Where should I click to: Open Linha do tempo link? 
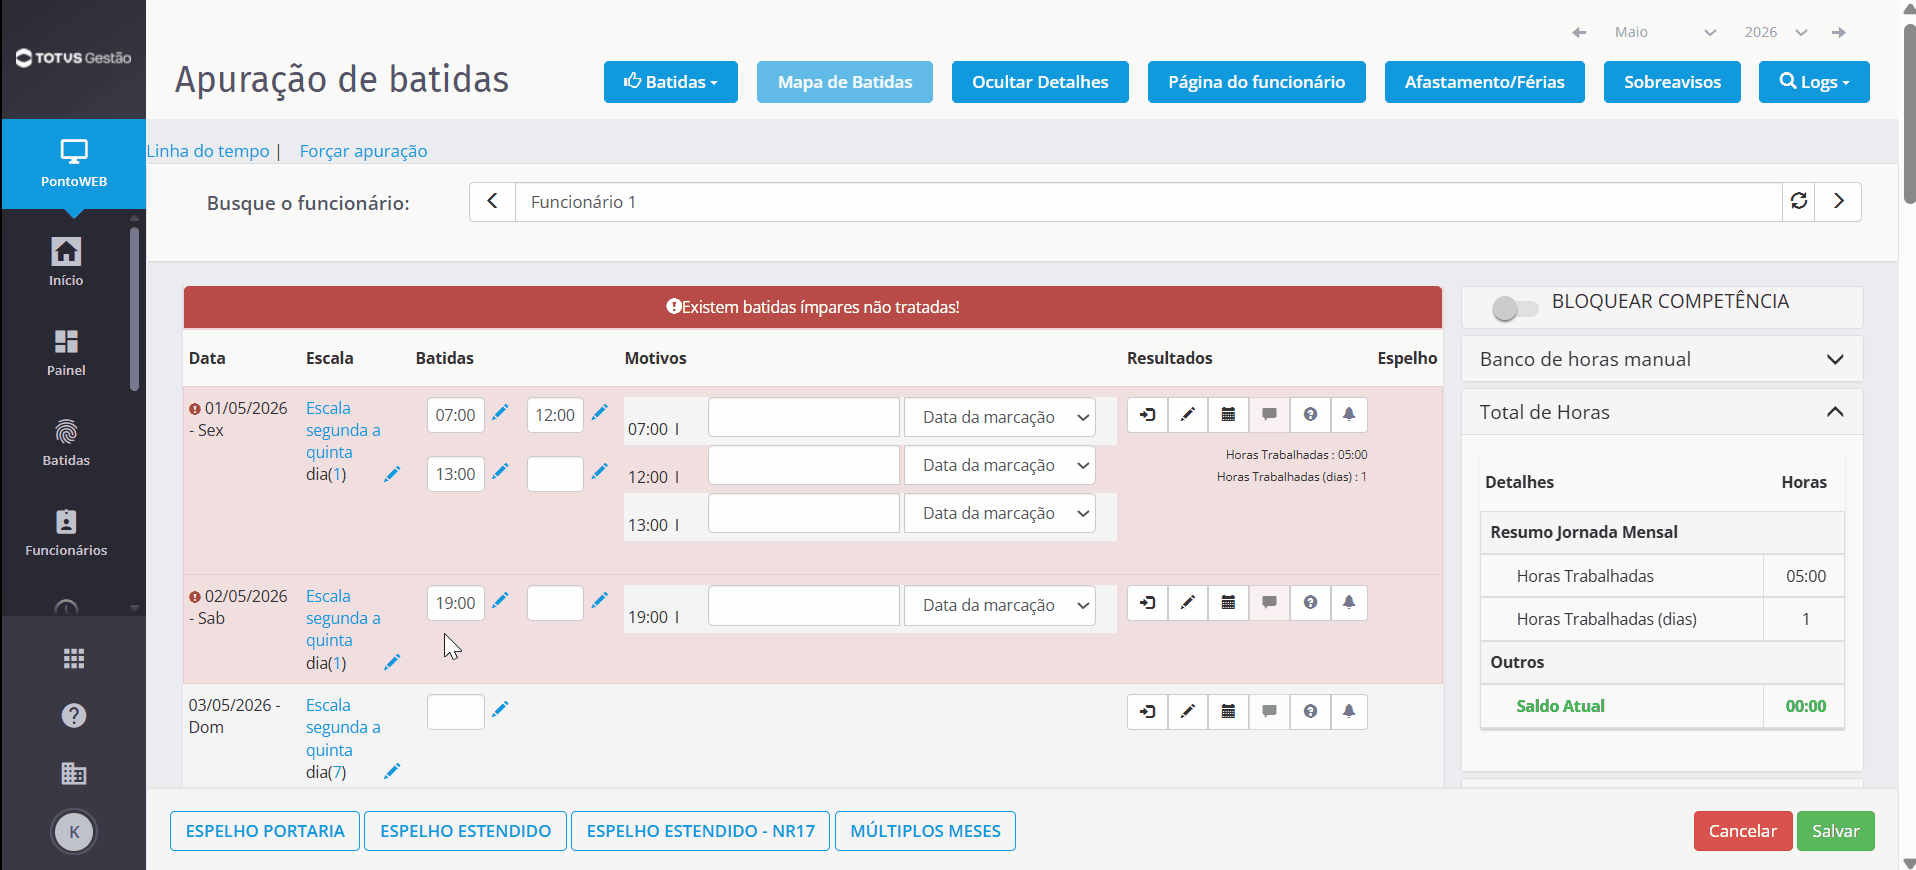[208, 151]
